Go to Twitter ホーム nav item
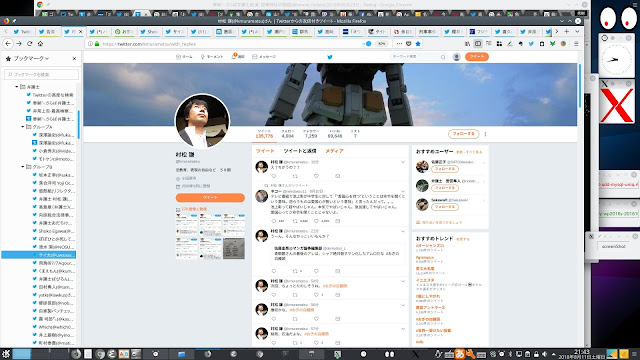 (x=184, y=57)
